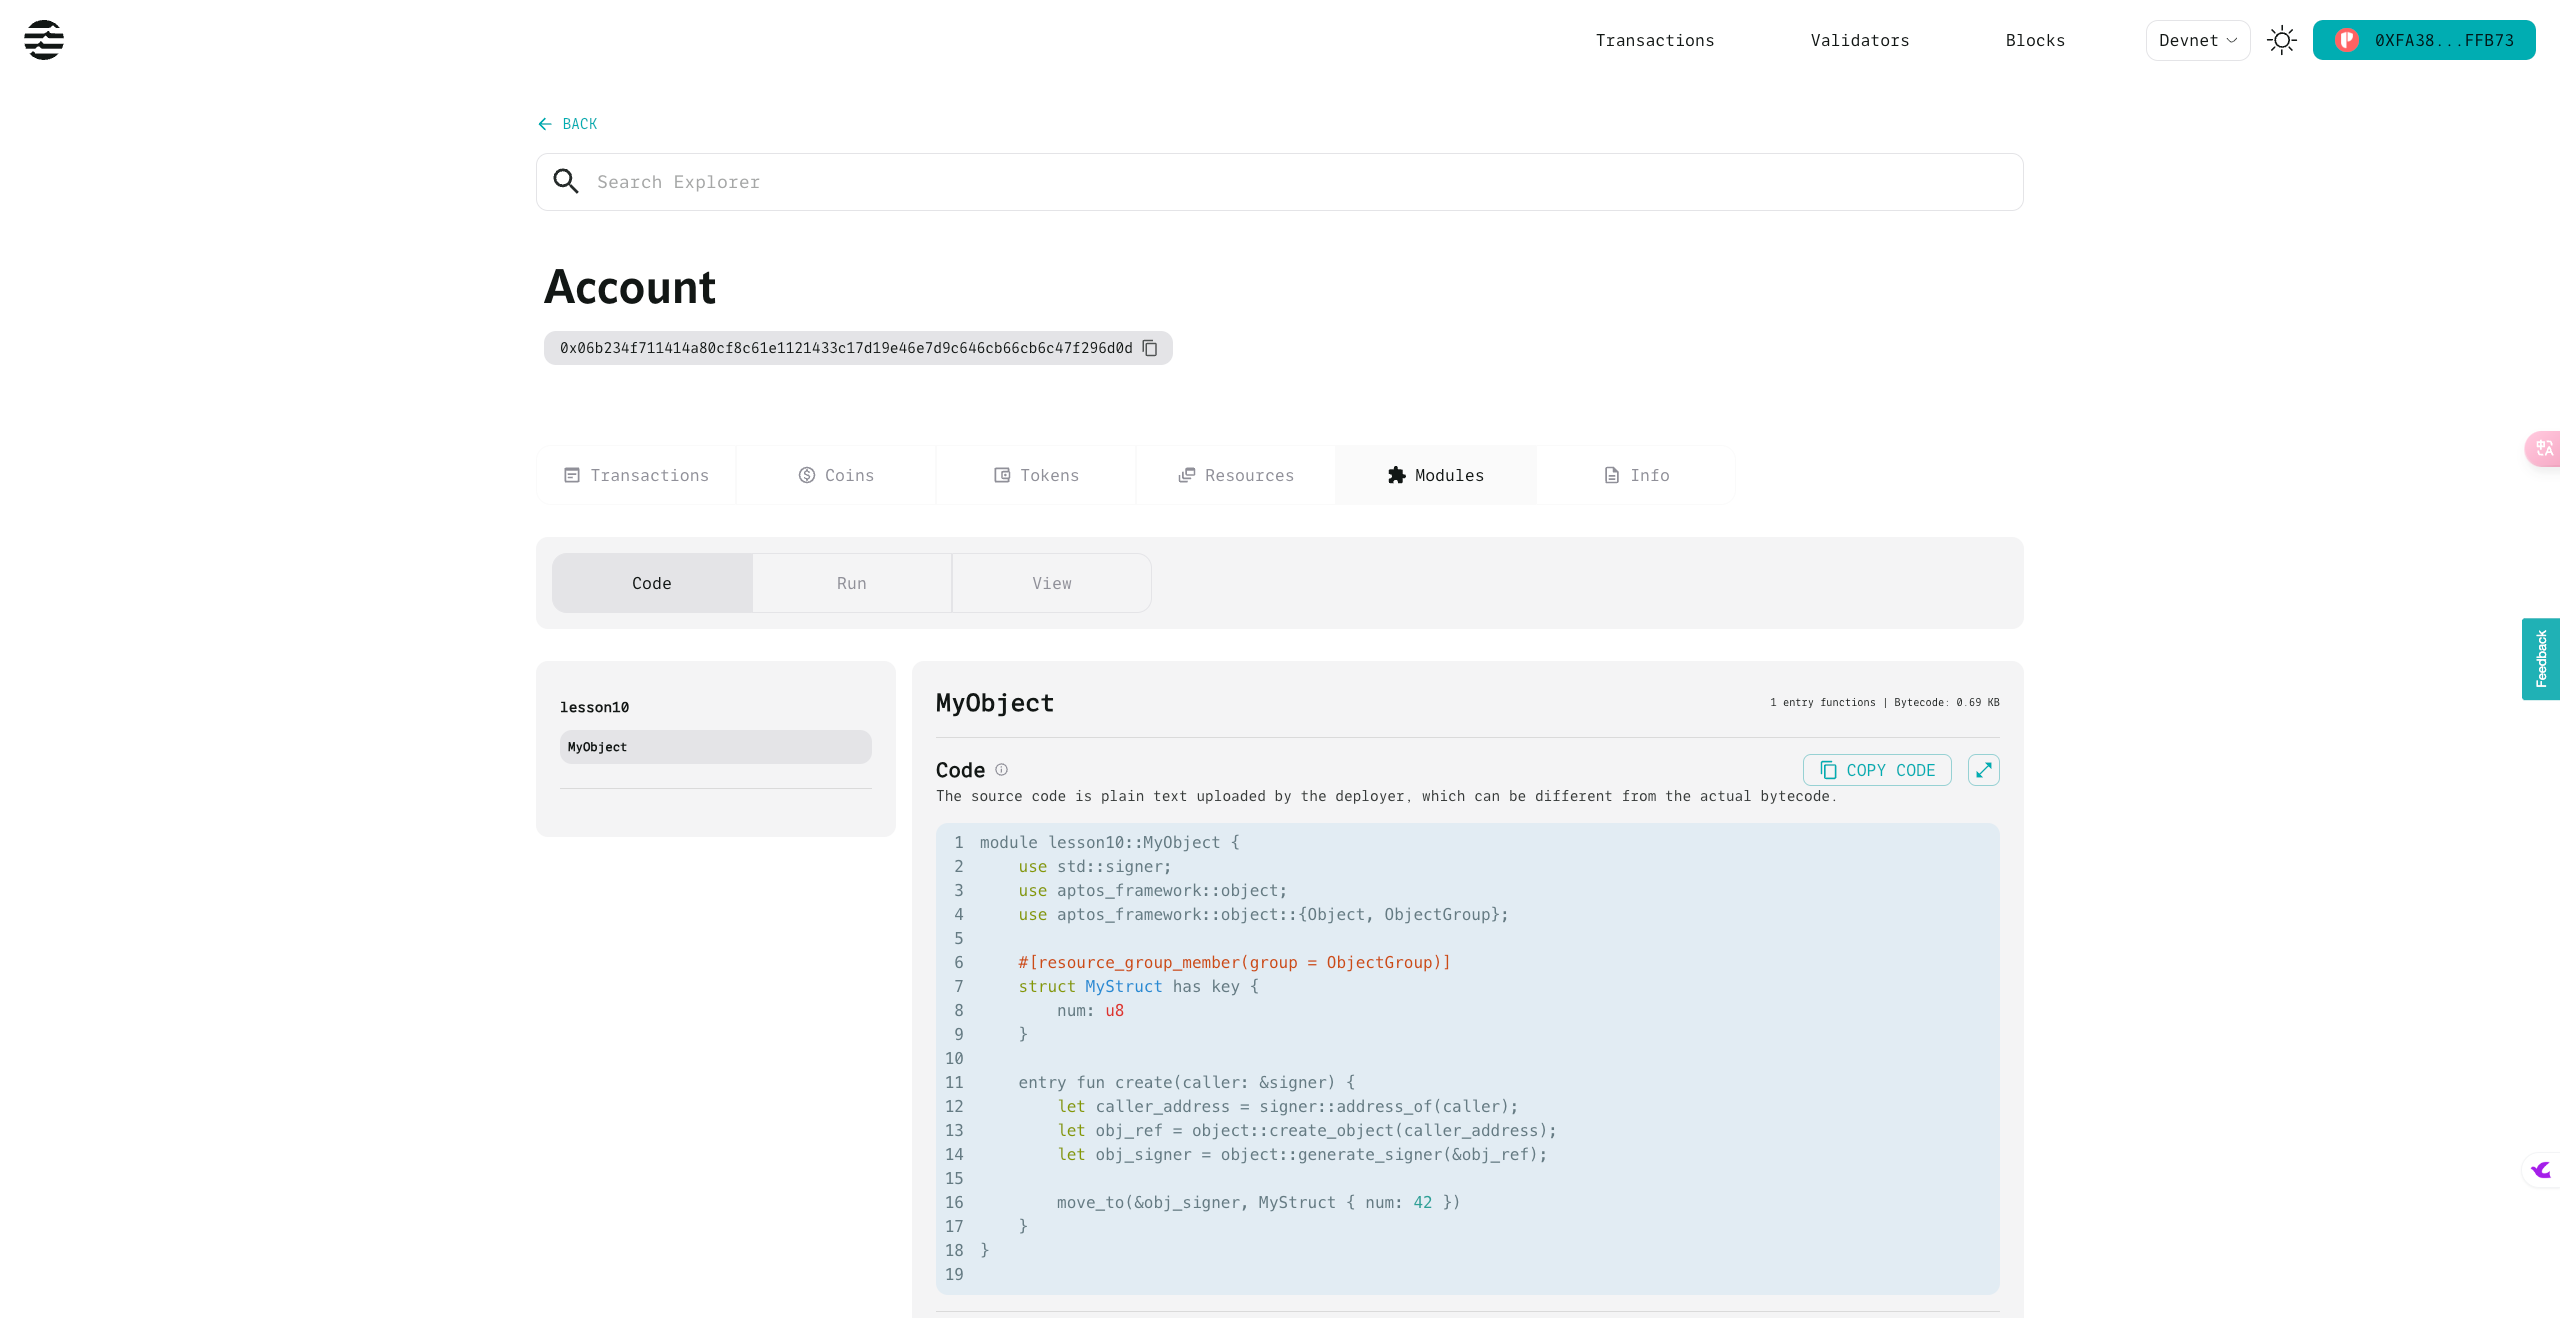This screenshot has height=1318, width=2560.
Task: Select the Run sub-tab
Action: click(x=852, y=583)
